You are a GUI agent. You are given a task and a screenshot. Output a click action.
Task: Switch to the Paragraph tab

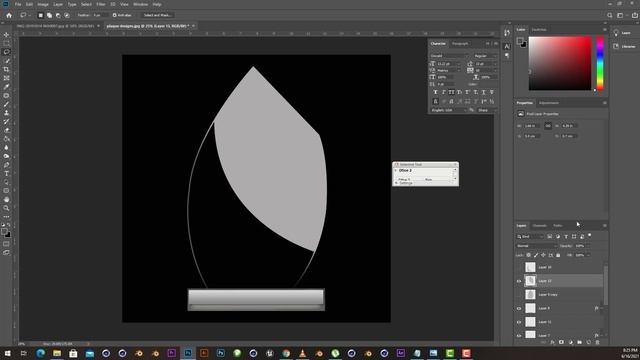460,43
